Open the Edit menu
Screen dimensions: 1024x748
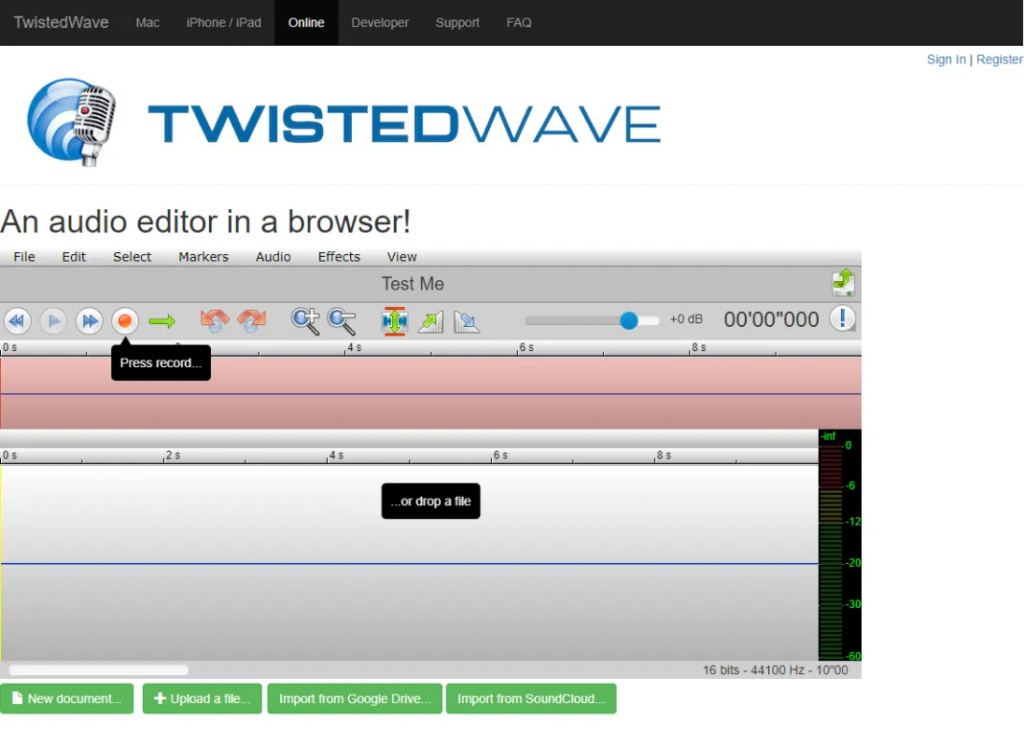tap(74, 257)
